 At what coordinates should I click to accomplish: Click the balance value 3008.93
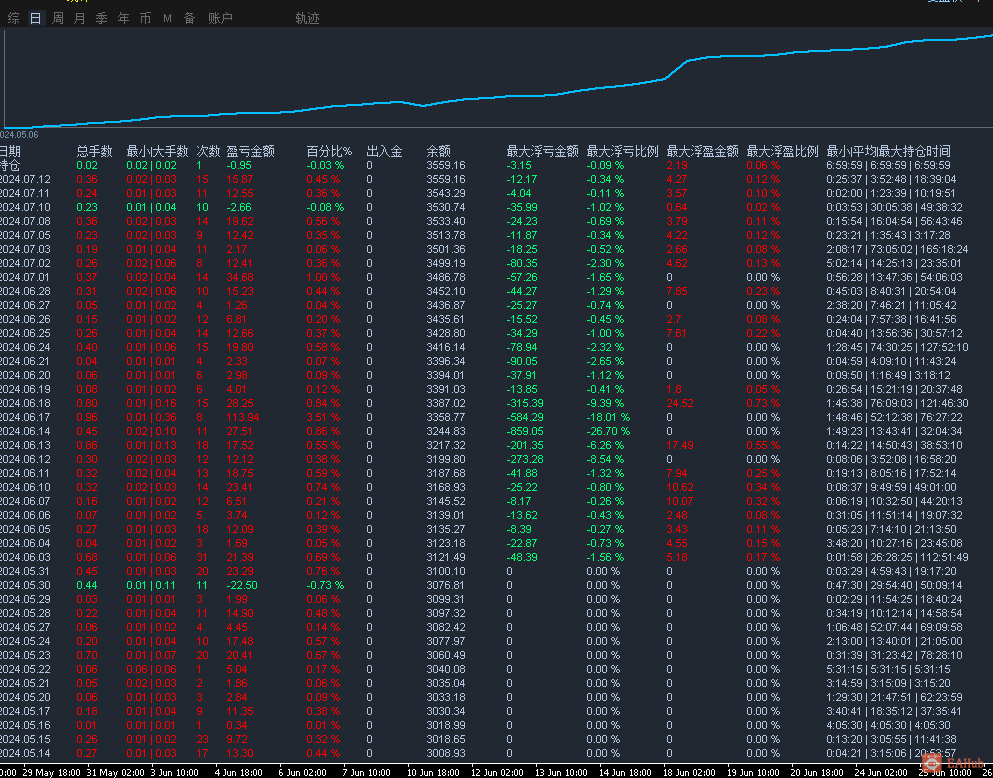[446, 753]
